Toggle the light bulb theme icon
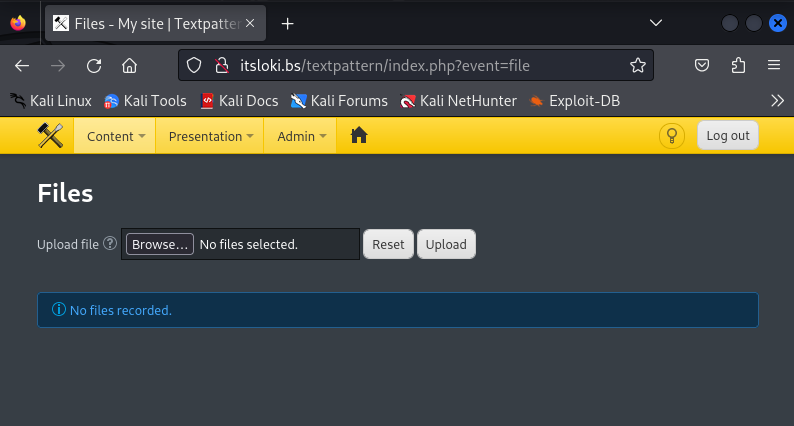Image resolution: width=794 pixels, height=426 pixels. click(672, 136)
